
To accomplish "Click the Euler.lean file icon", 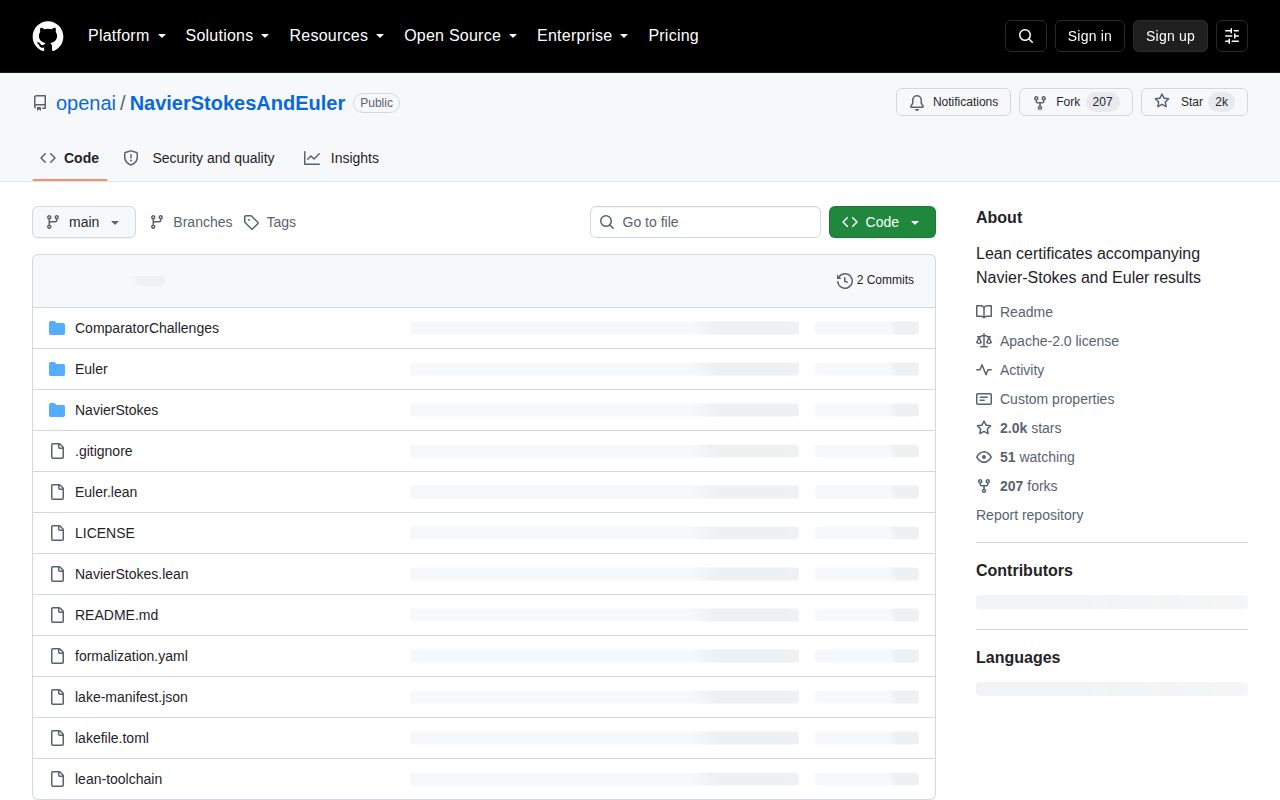I will 57,492.
